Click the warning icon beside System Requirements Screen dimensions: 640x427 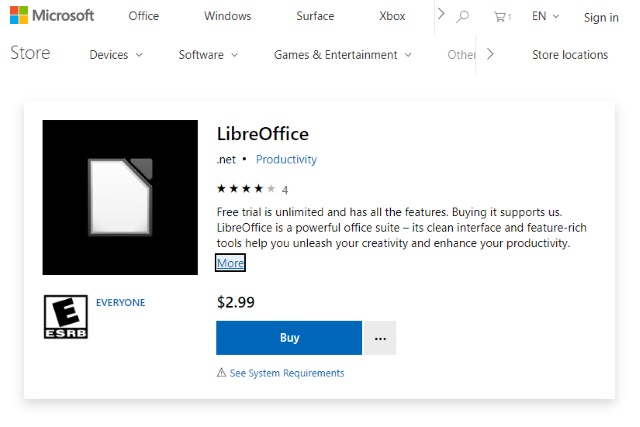221,373
